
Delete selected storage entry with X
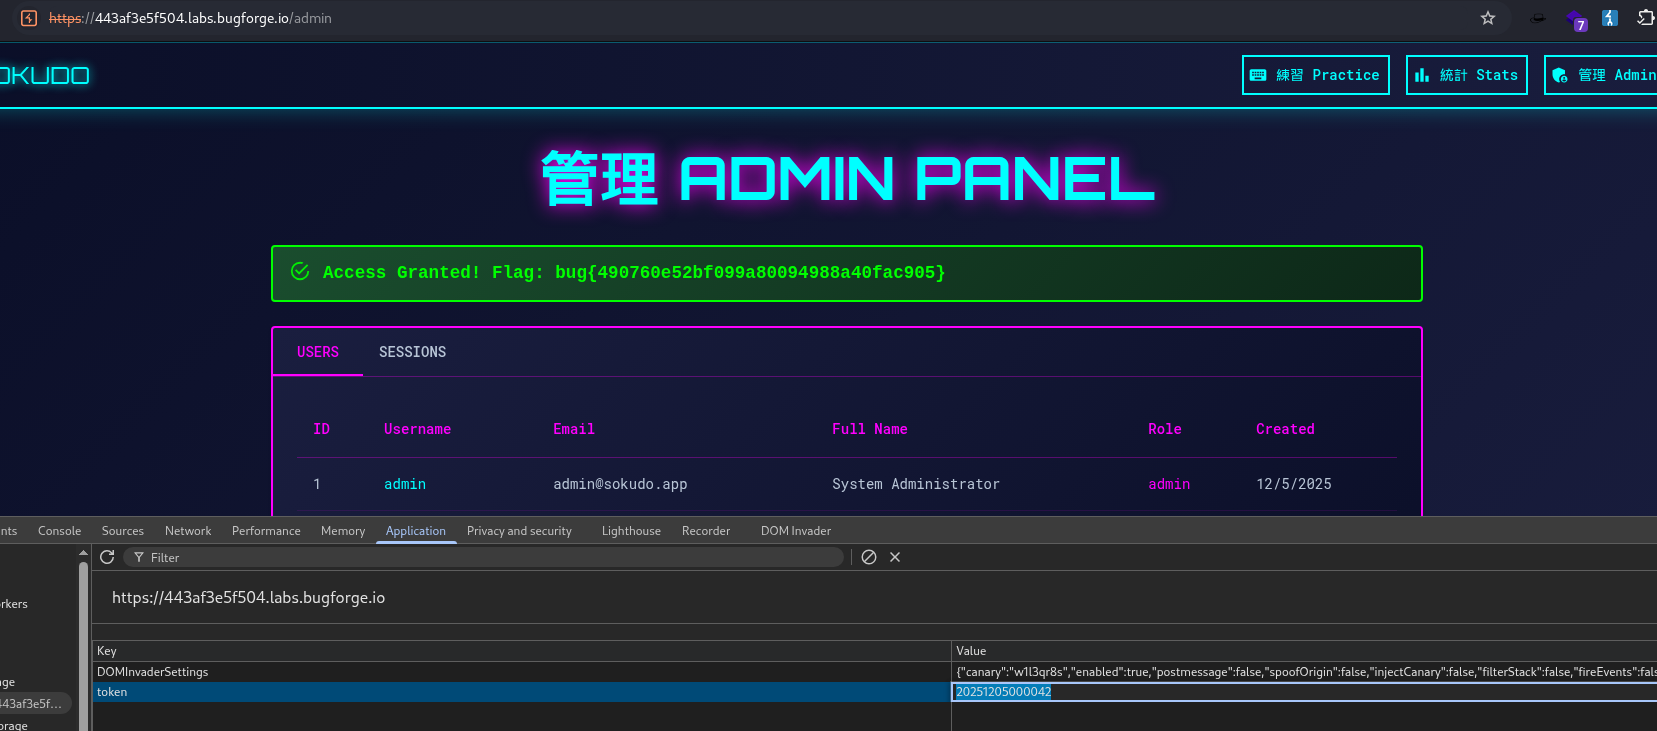coord(895,557)
